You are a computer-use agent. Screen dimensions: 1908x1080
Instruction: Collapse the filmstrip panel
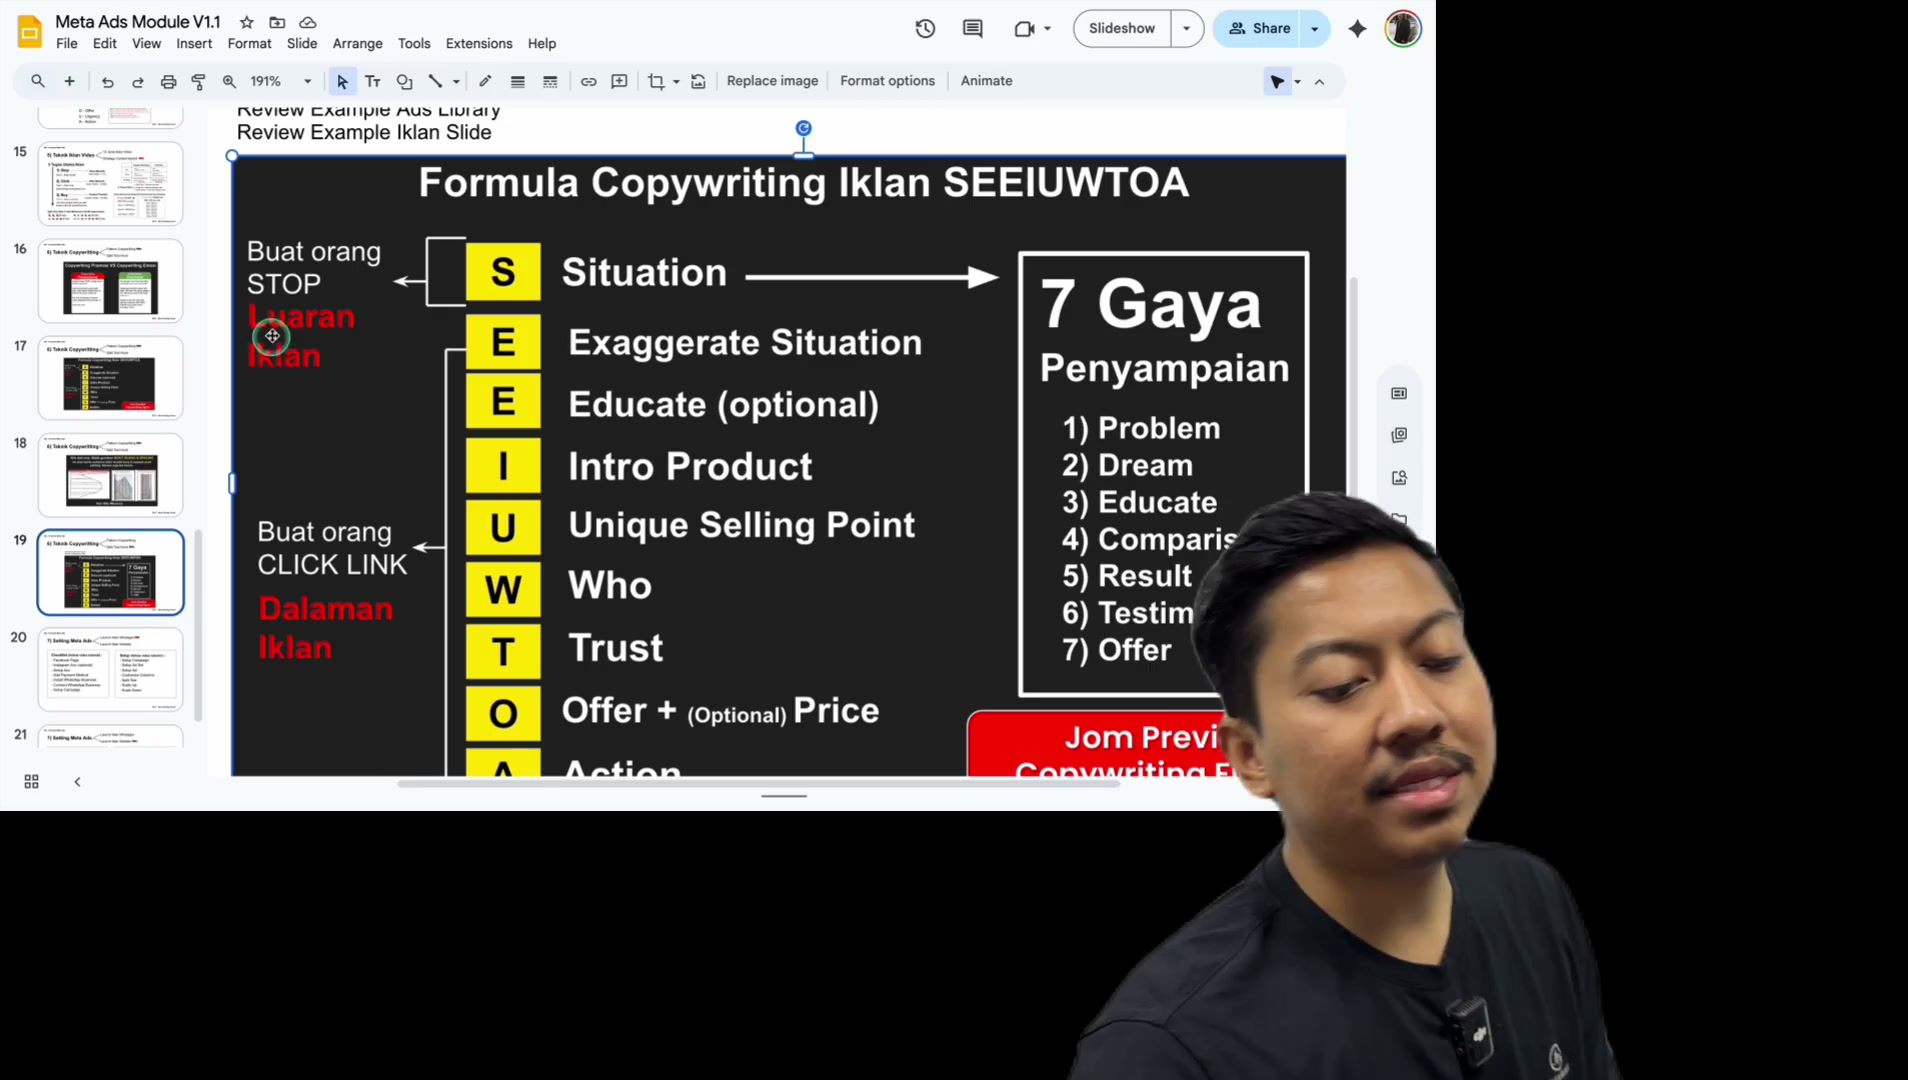tap(77, 782)
